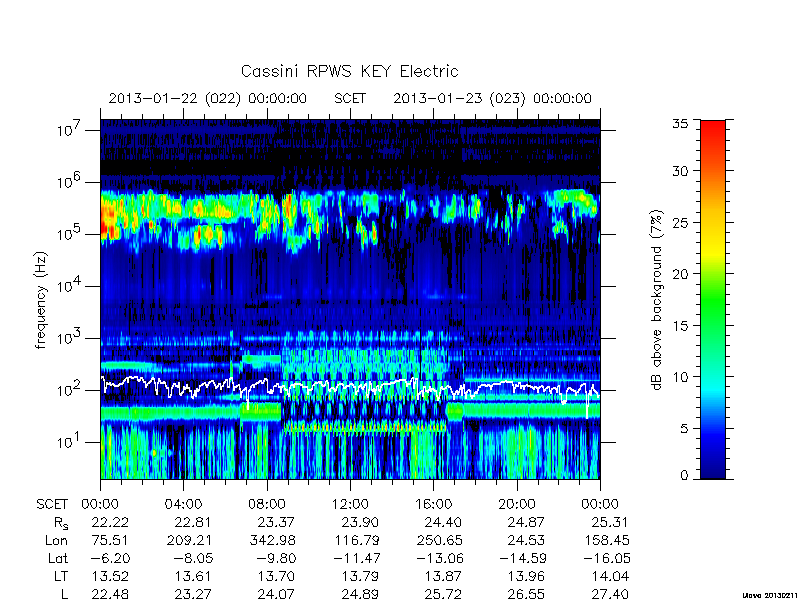This screenshot has width=800, height=600.
Task: Click the 35 value on color scale
Action: pyautogui.click(x=680, y=124)
